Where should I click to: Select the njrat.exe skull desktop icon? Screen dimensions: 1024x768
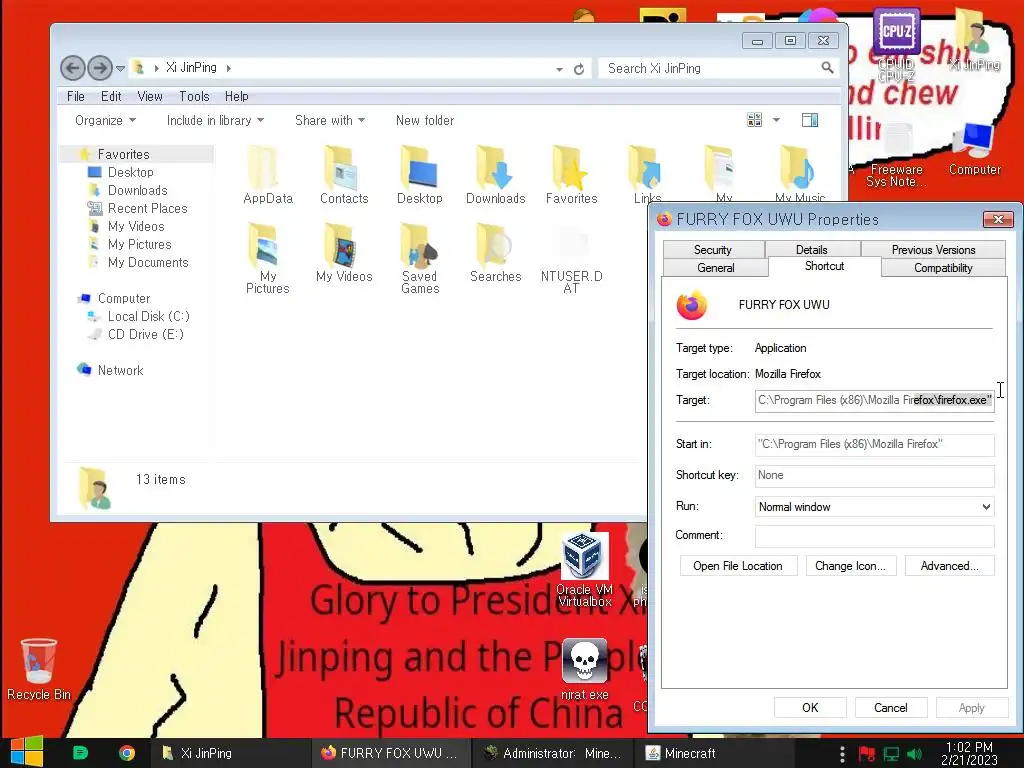click(584, 669)
